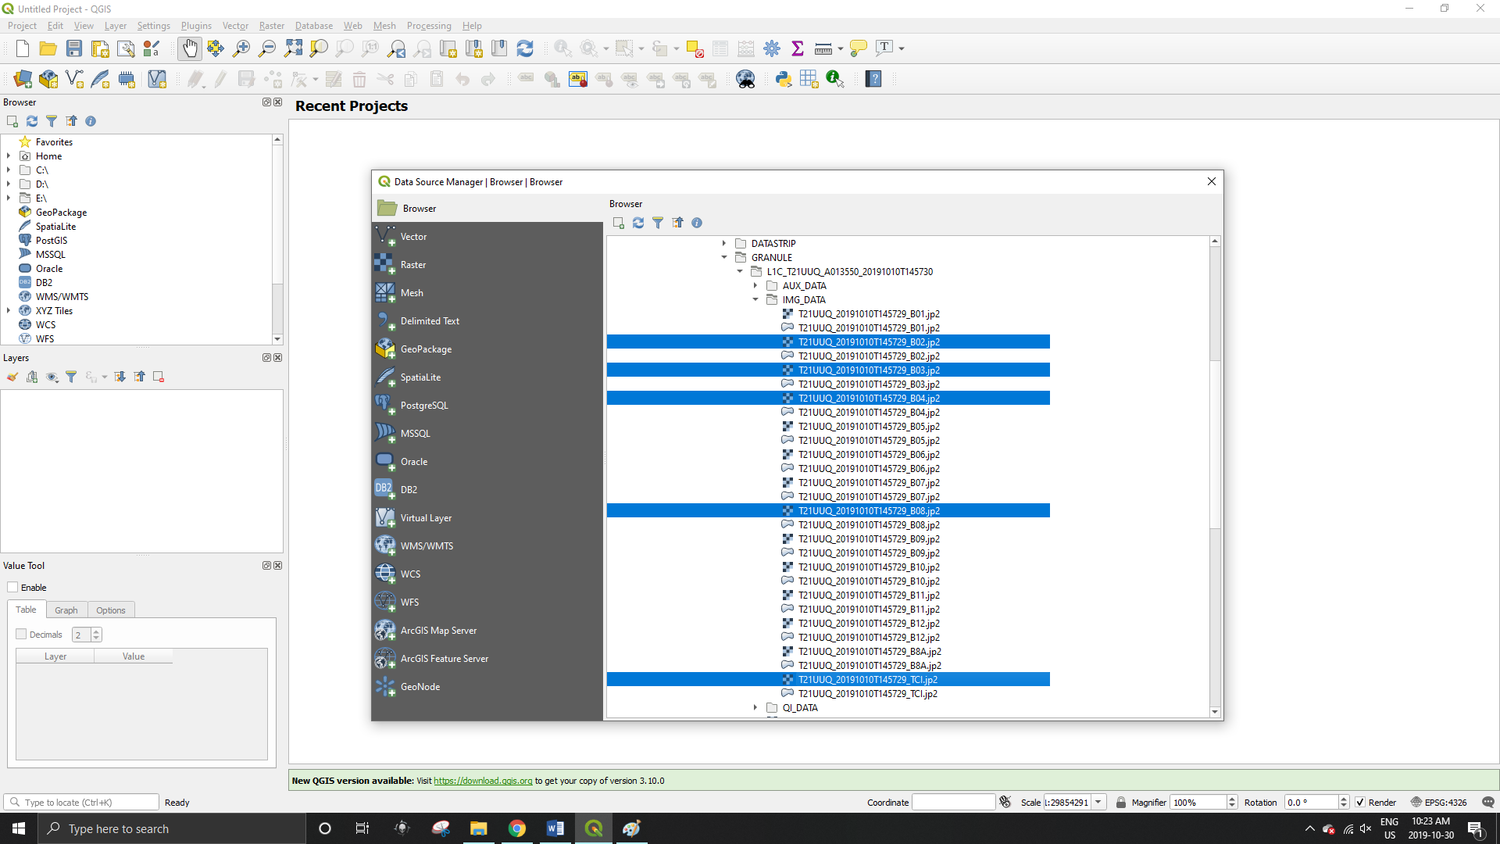Open the Scale dropdown in status bar
Viewport: 1500px width, 844px height.
1098,802
